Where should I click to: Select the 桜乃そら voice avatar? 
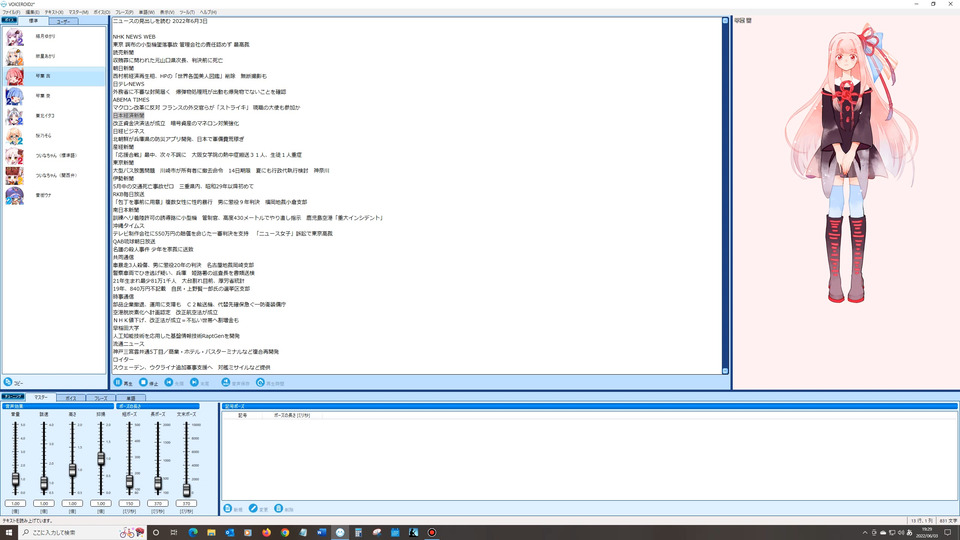click(14, 136)
